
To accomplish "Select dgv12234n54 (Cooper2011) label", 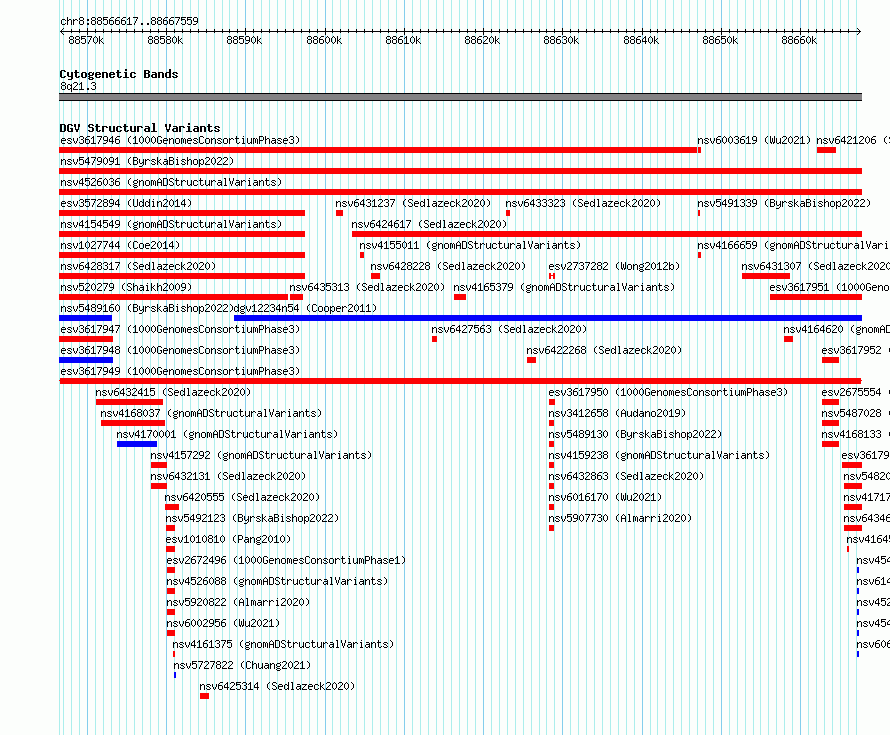I will (305, 308).
